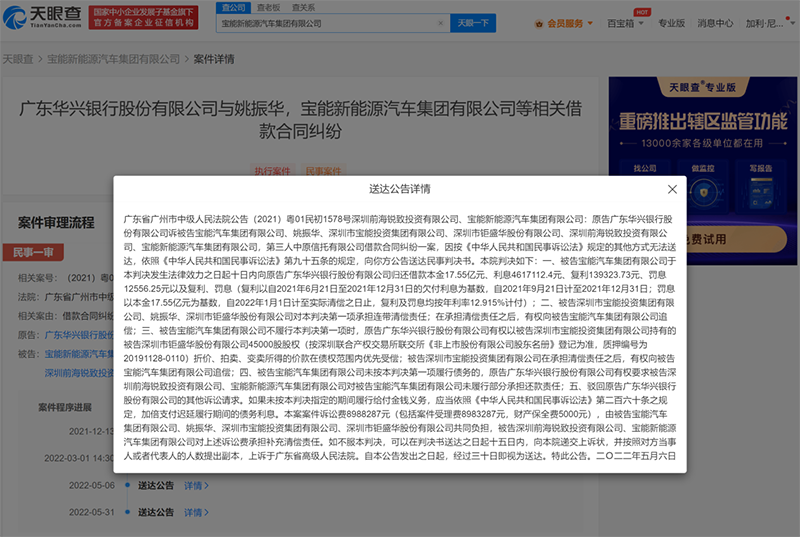
Task: Select the 查公司 search tab
Action: pyautogui.click(x=234, y=8)
